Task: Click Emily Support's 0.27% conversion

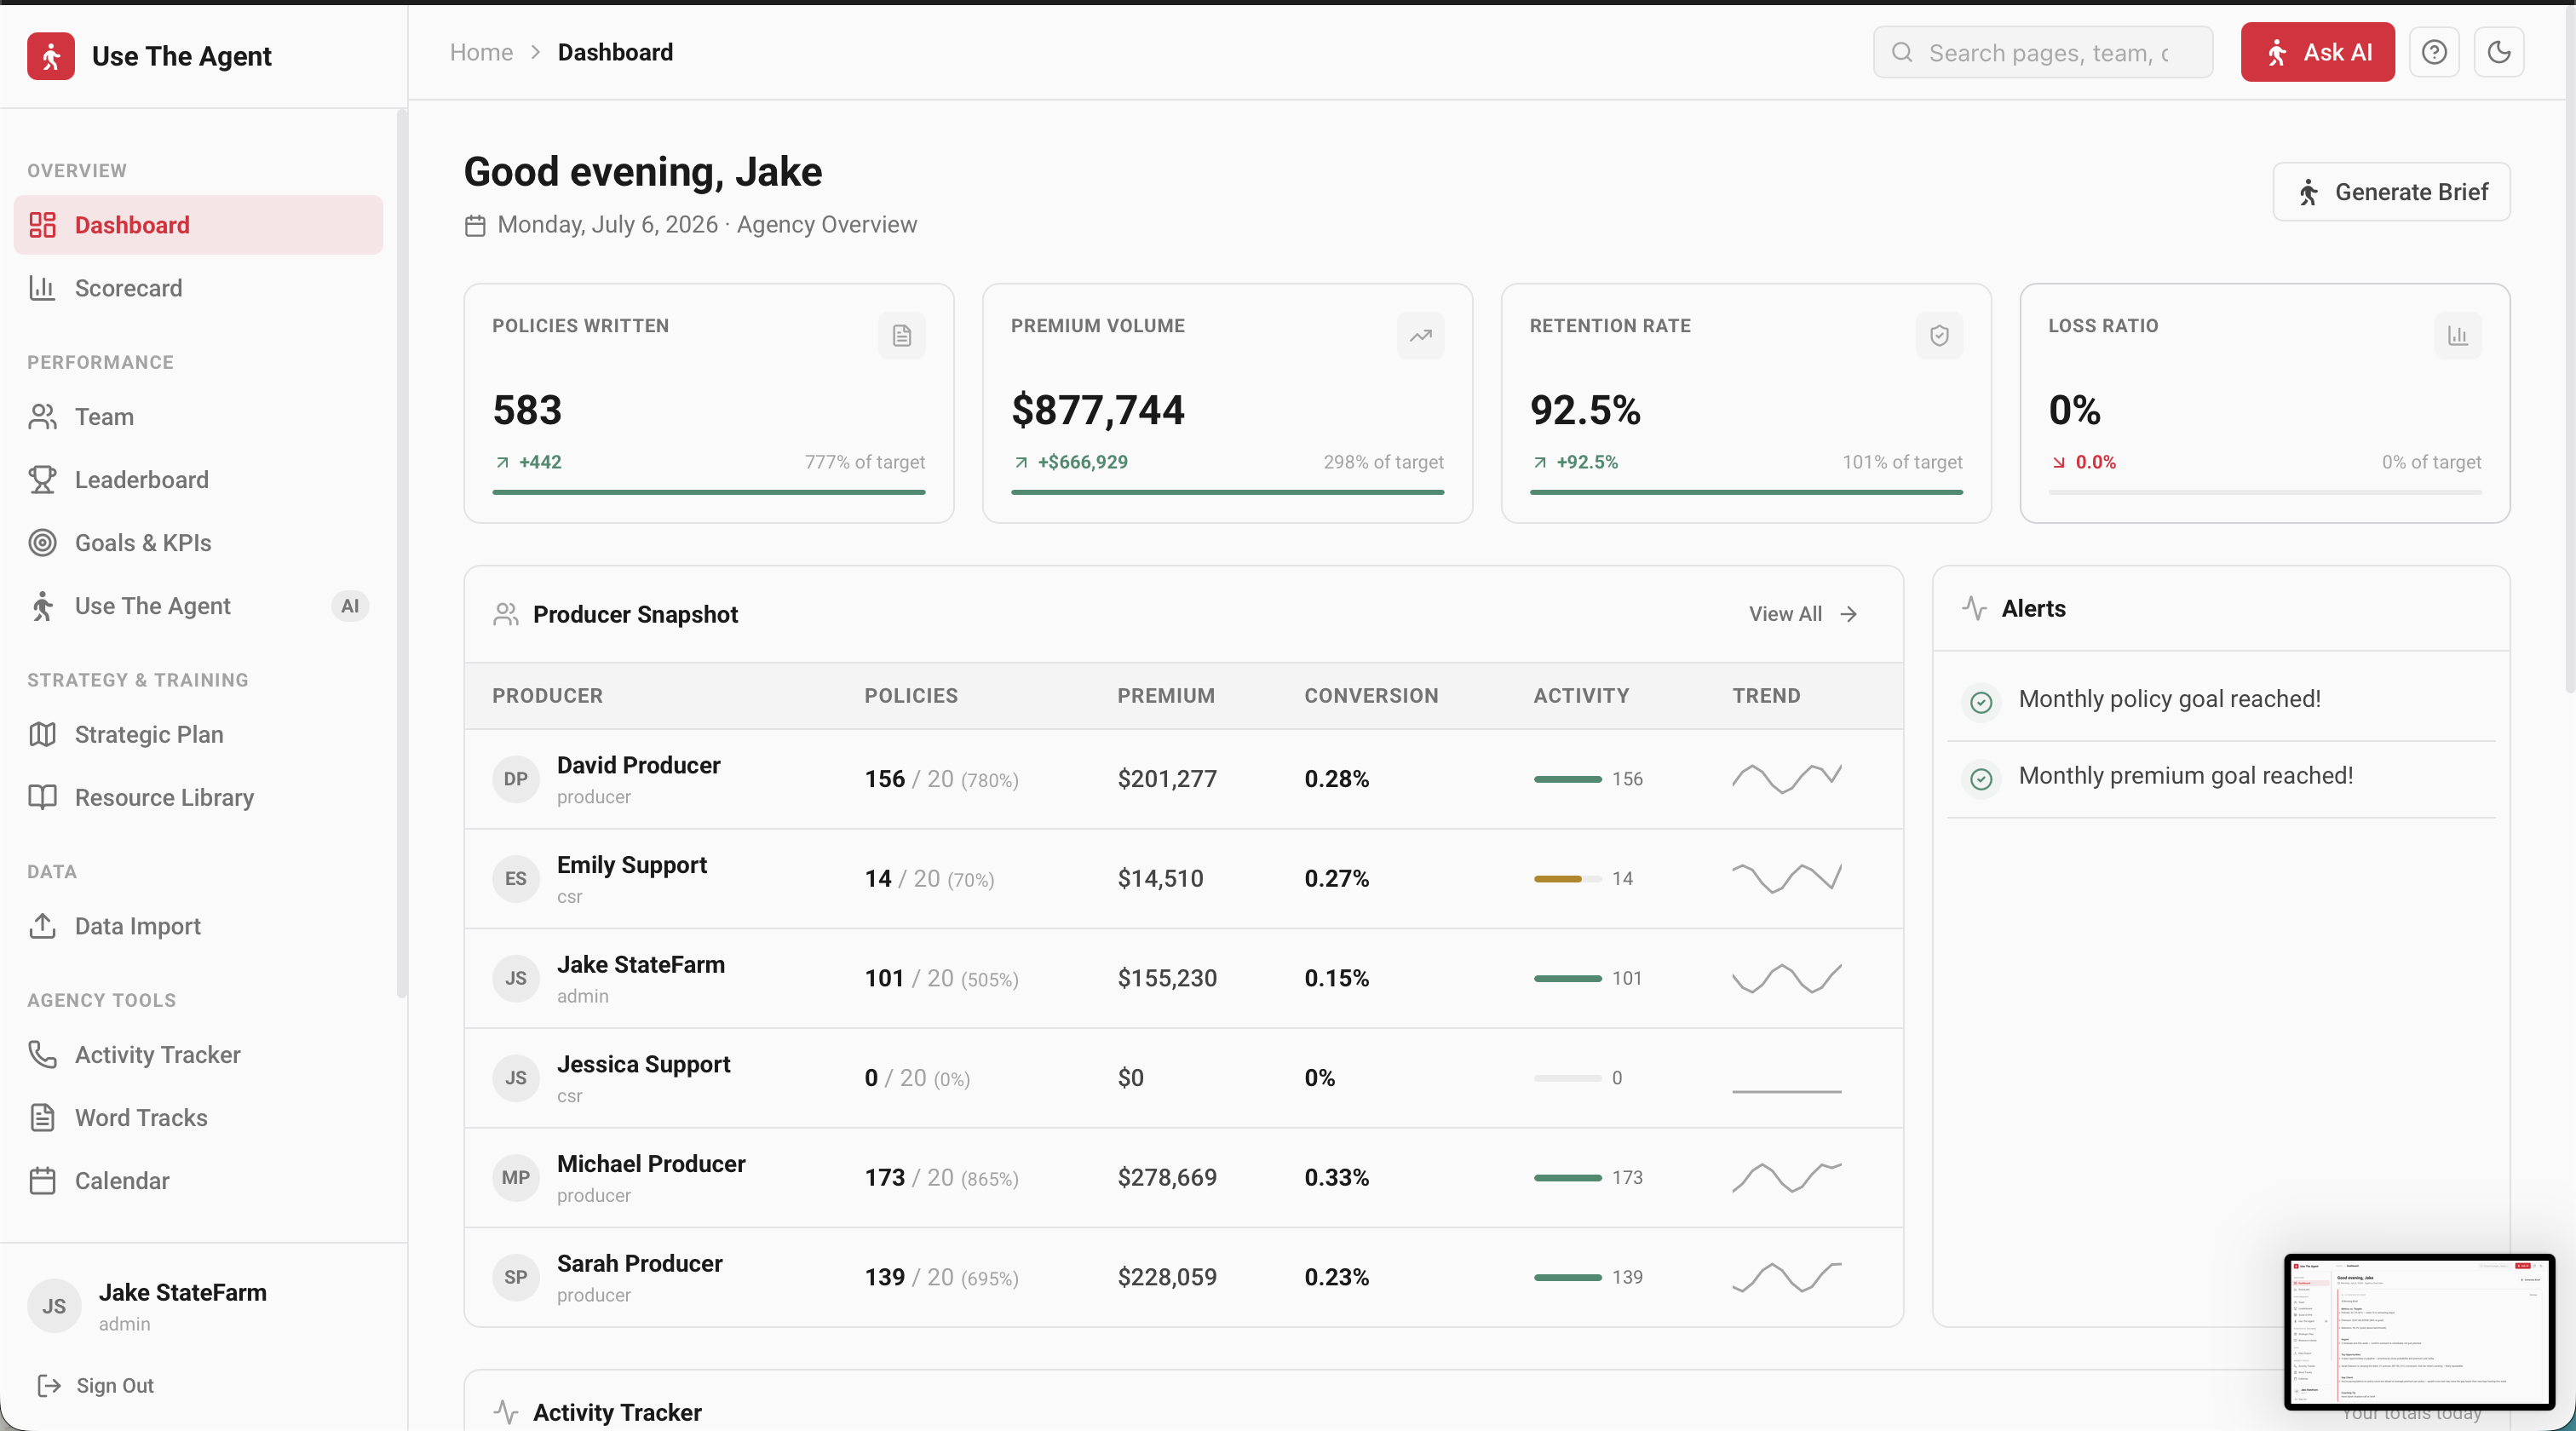Action: [x=1336, y=879]
